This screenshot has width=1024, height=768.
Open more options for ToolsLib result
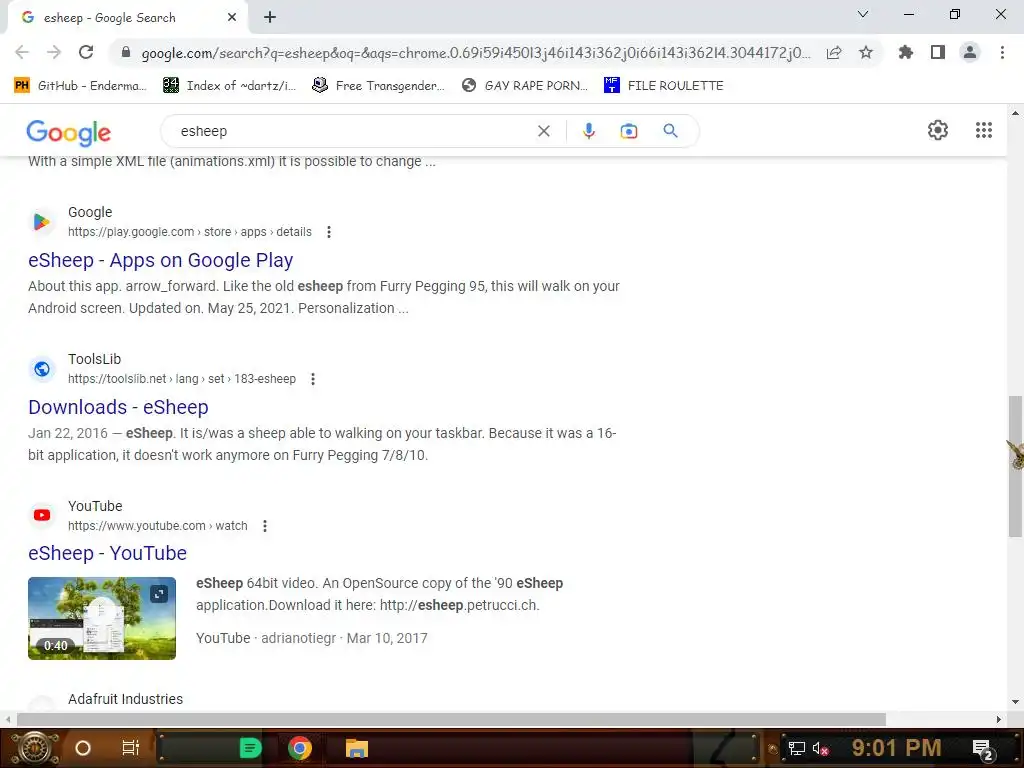[x=313, y=379]
